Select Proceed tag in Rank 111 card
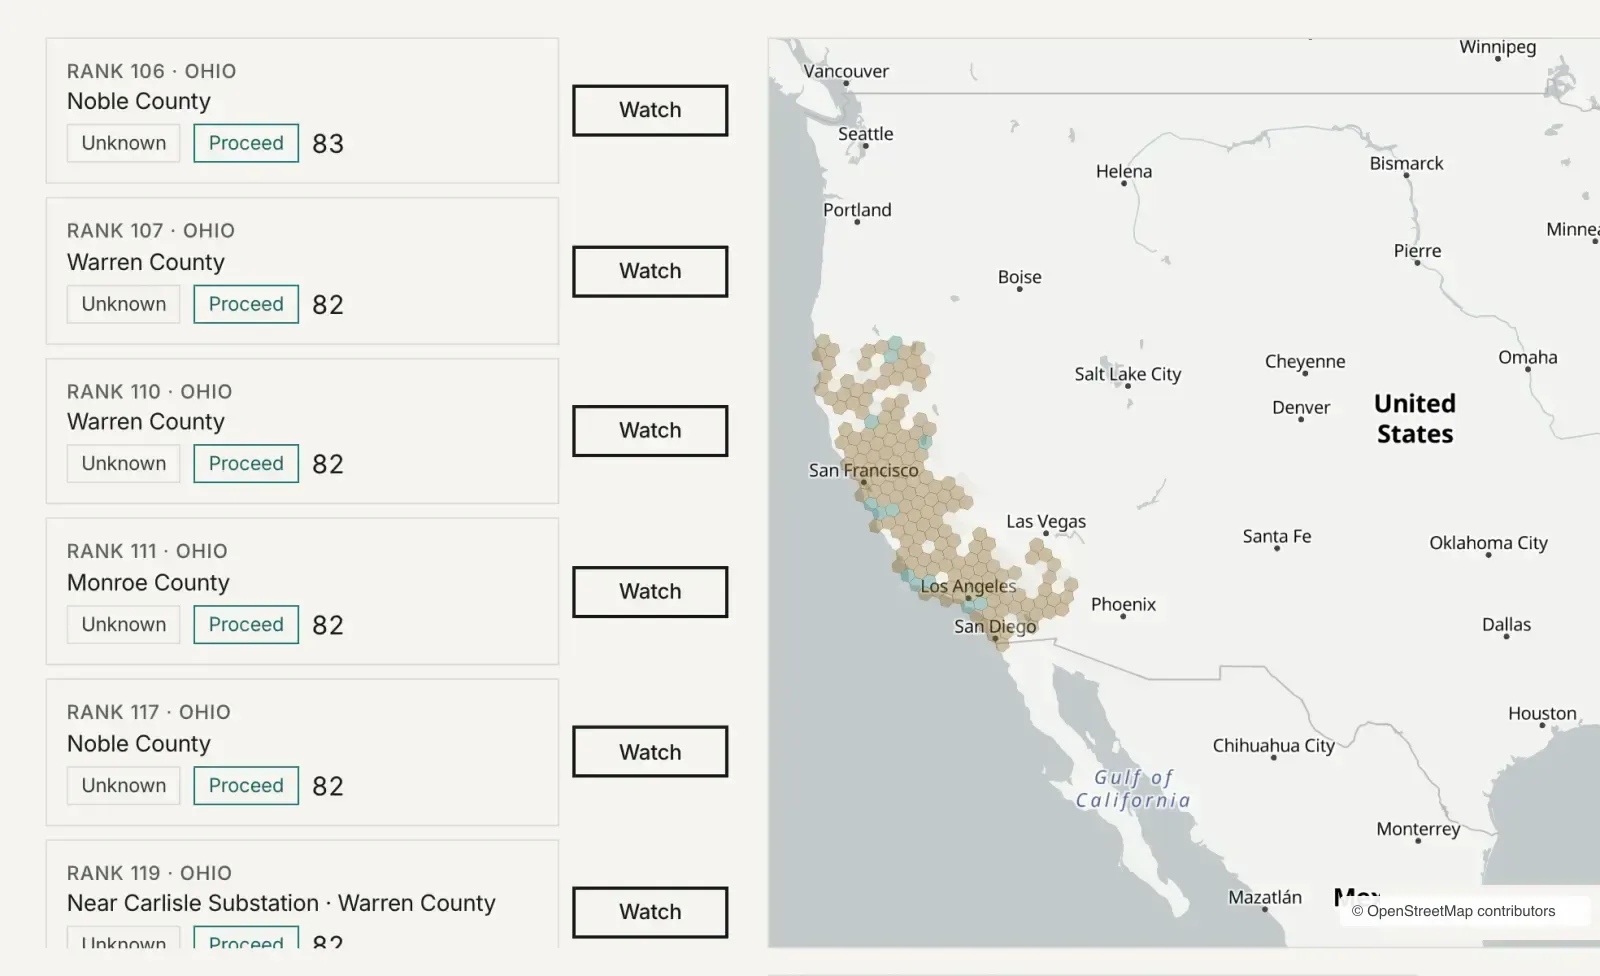 [x=246, y=624]
